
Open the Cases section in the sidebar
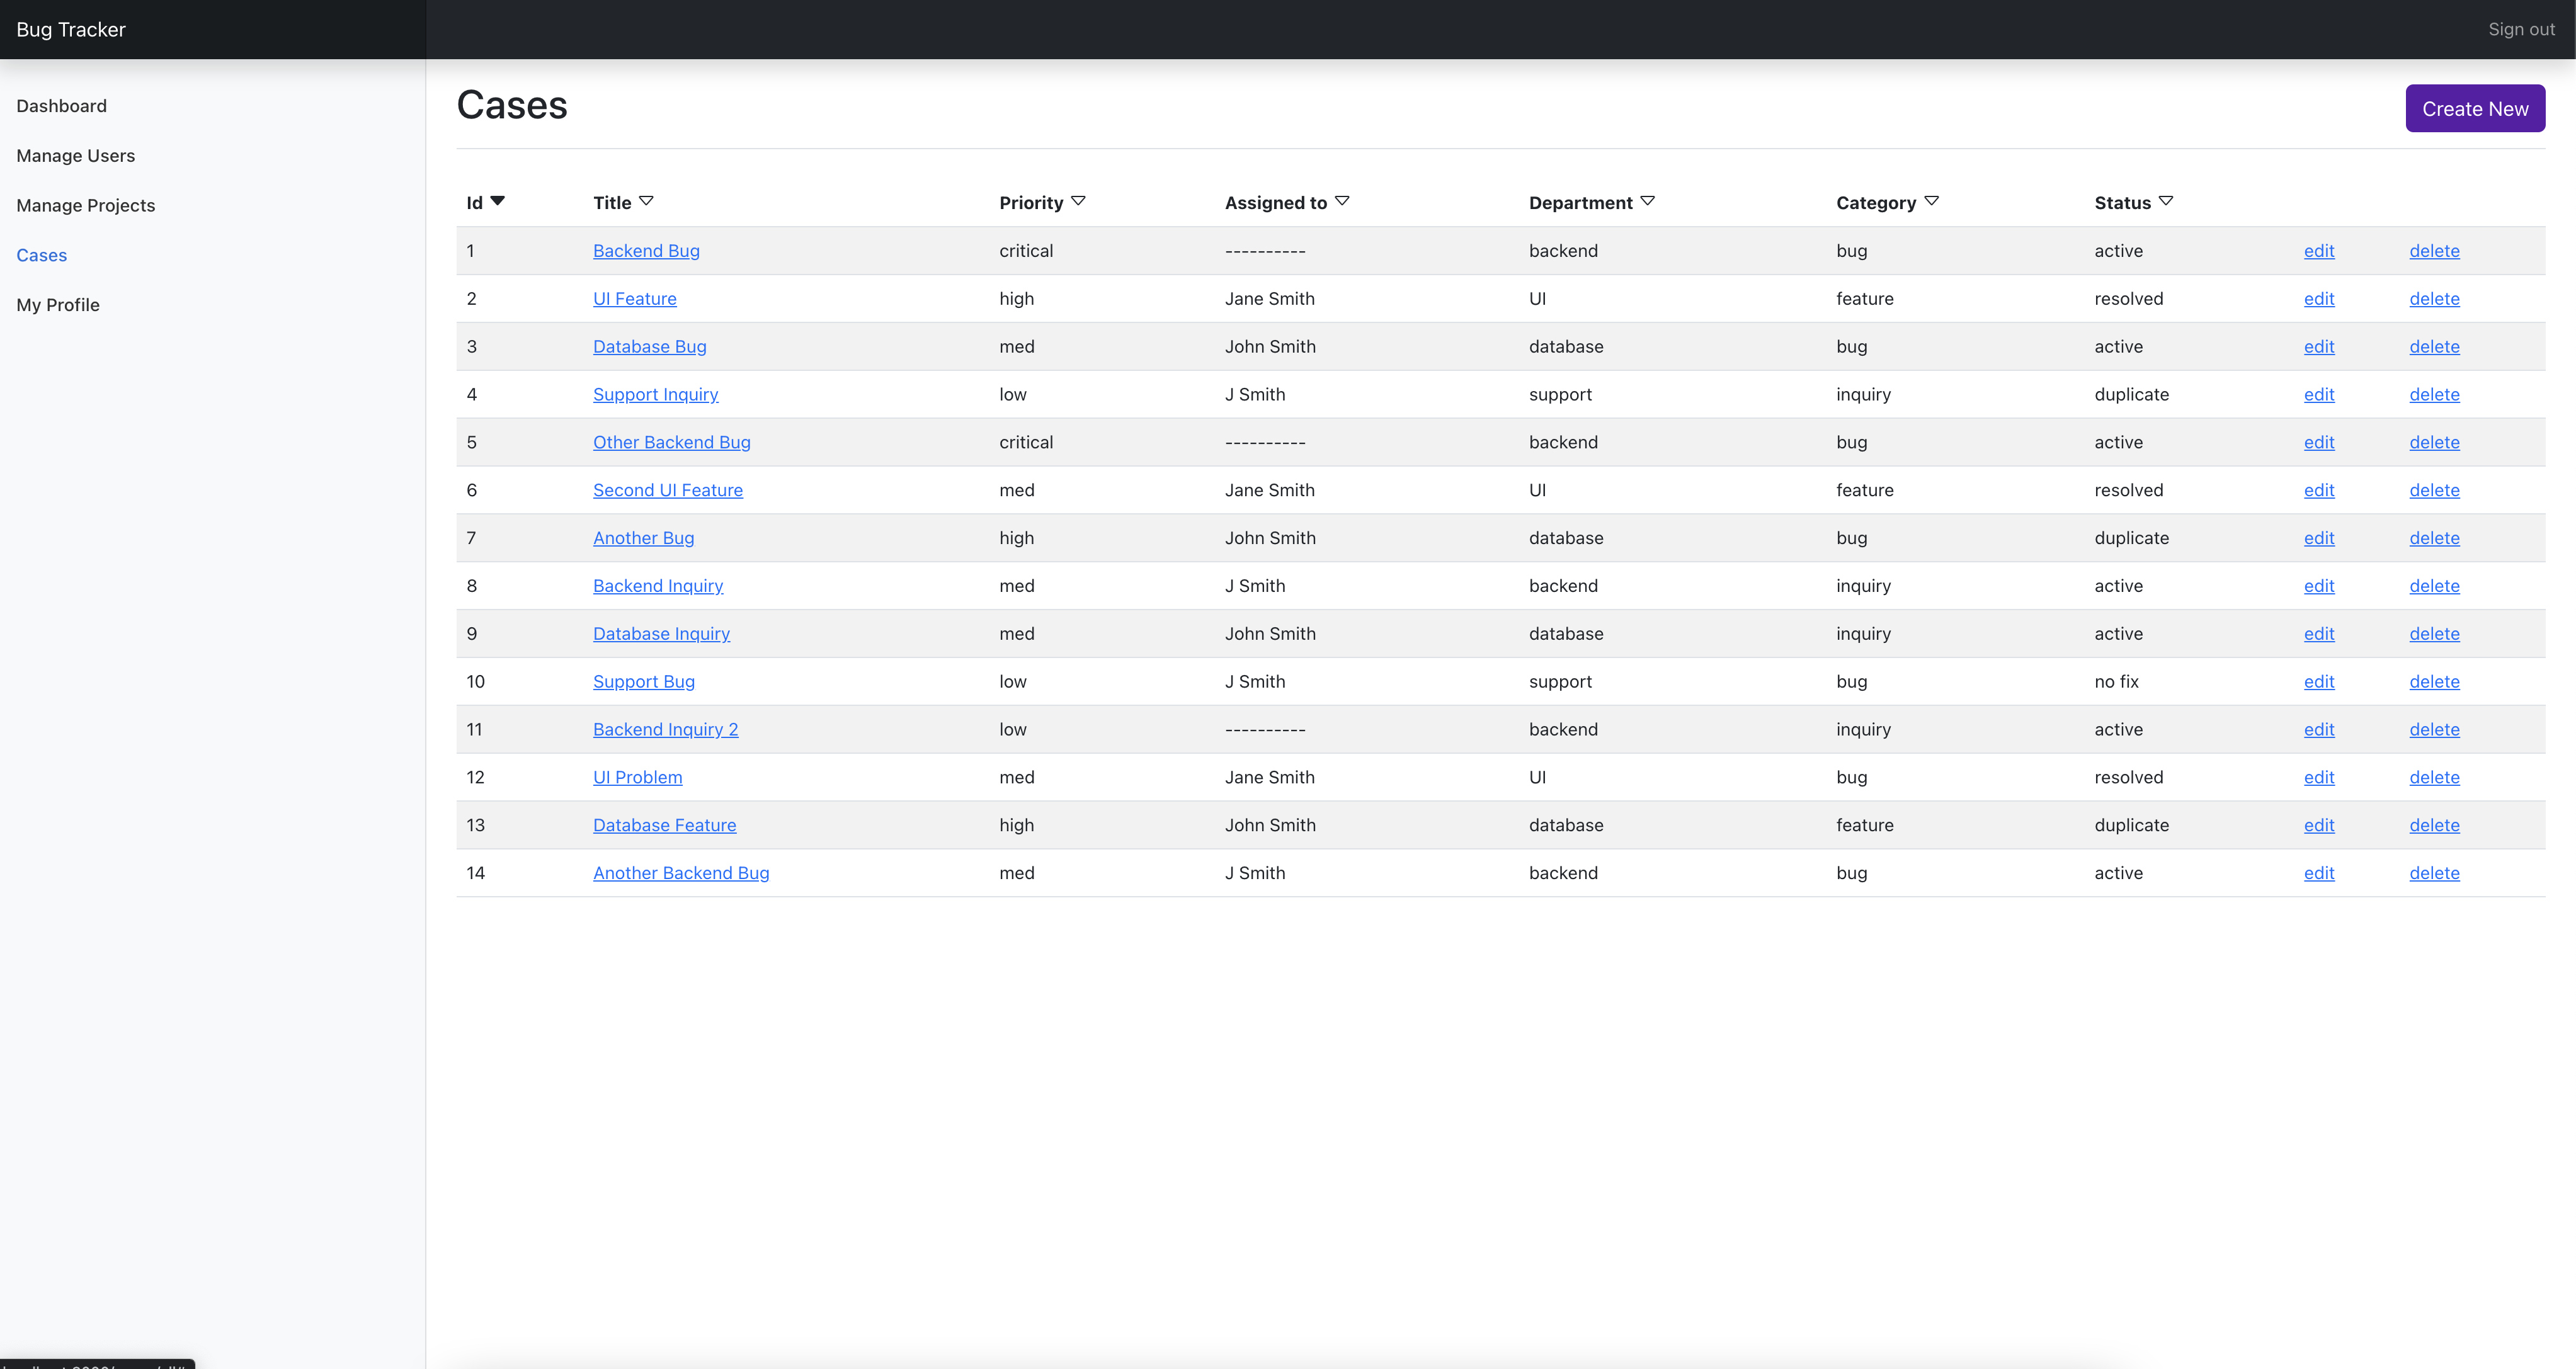pos(41,255)
